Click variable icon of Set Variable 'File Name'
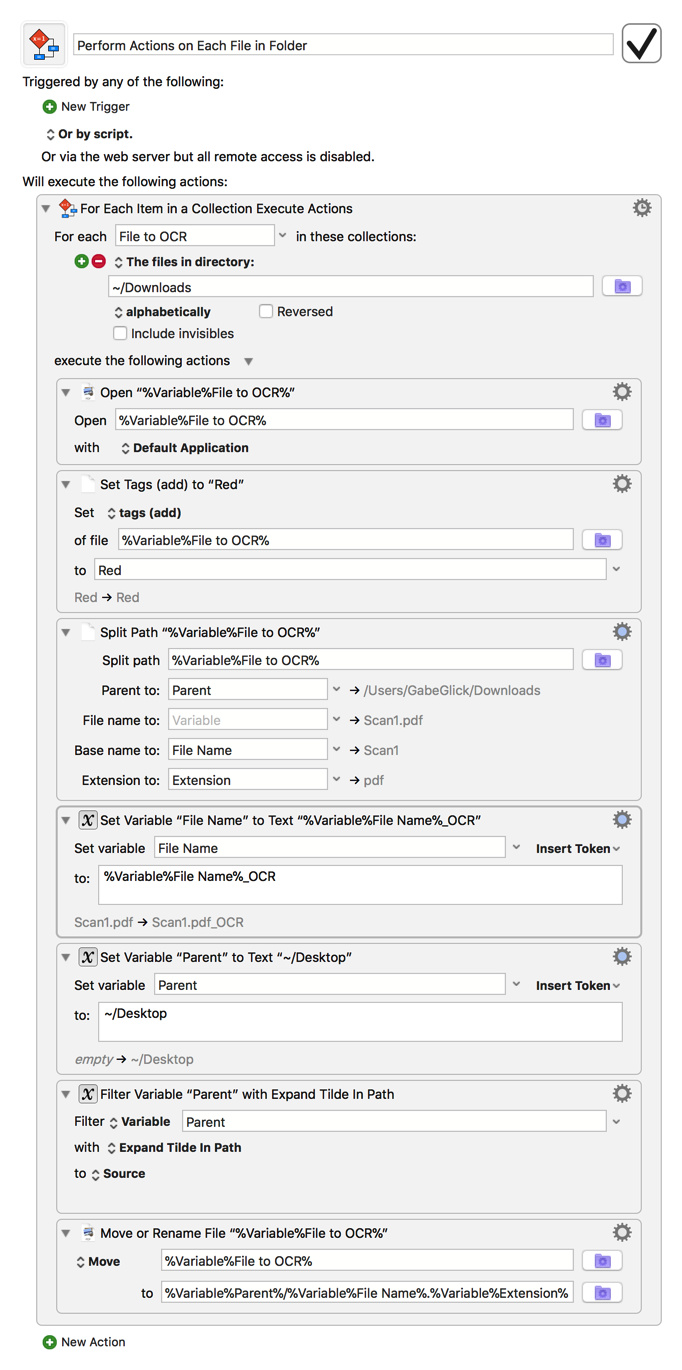The image size is (682, 1370). tap(88, 820)
